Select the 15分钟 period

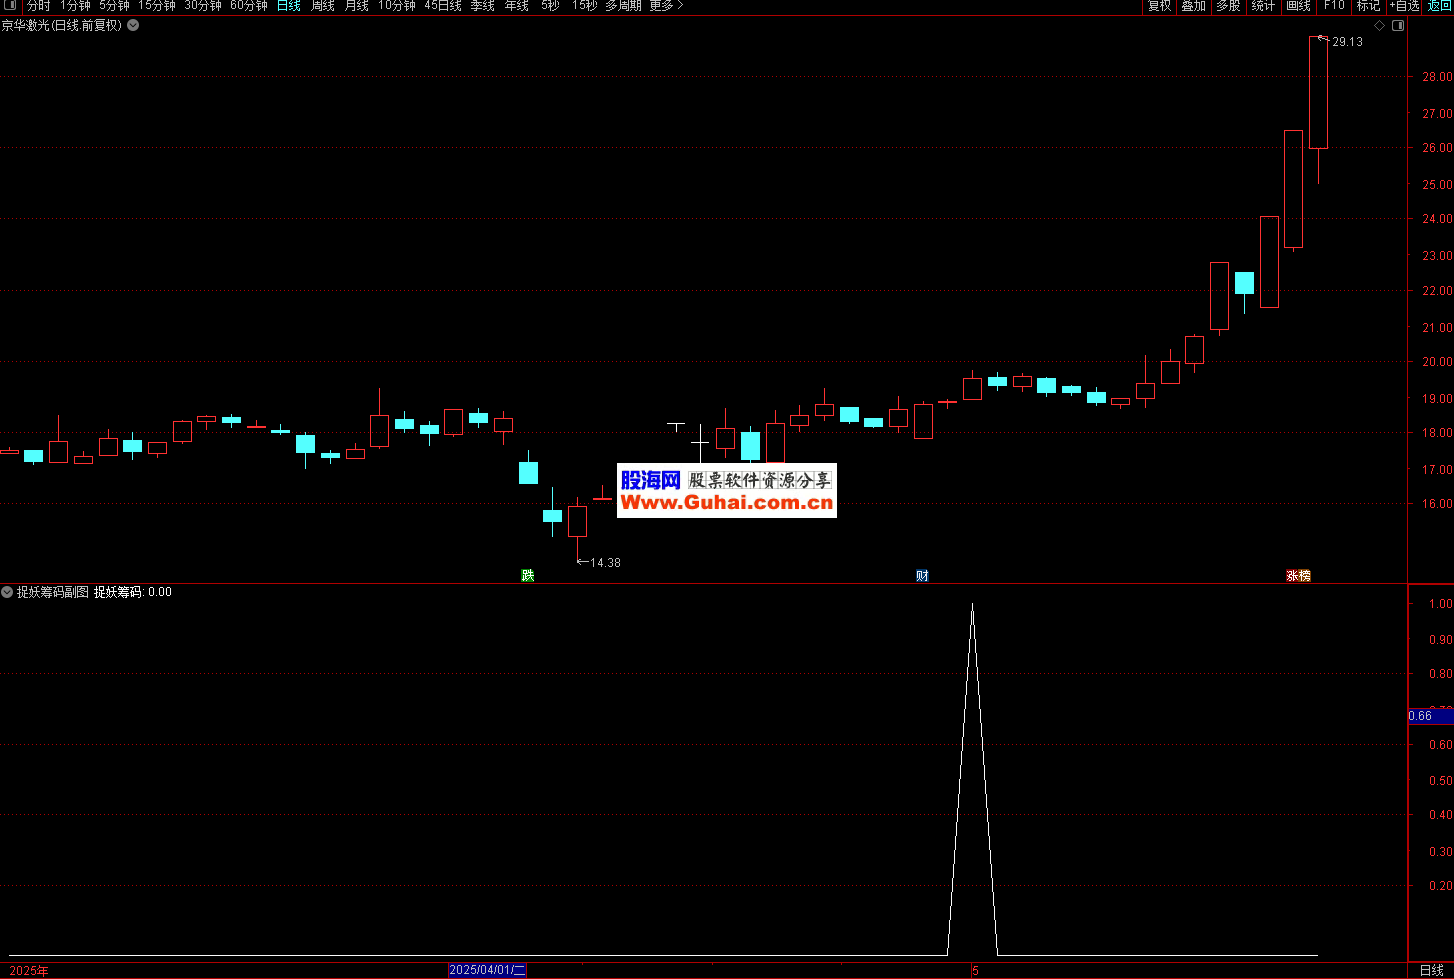[x=157, y=6]
